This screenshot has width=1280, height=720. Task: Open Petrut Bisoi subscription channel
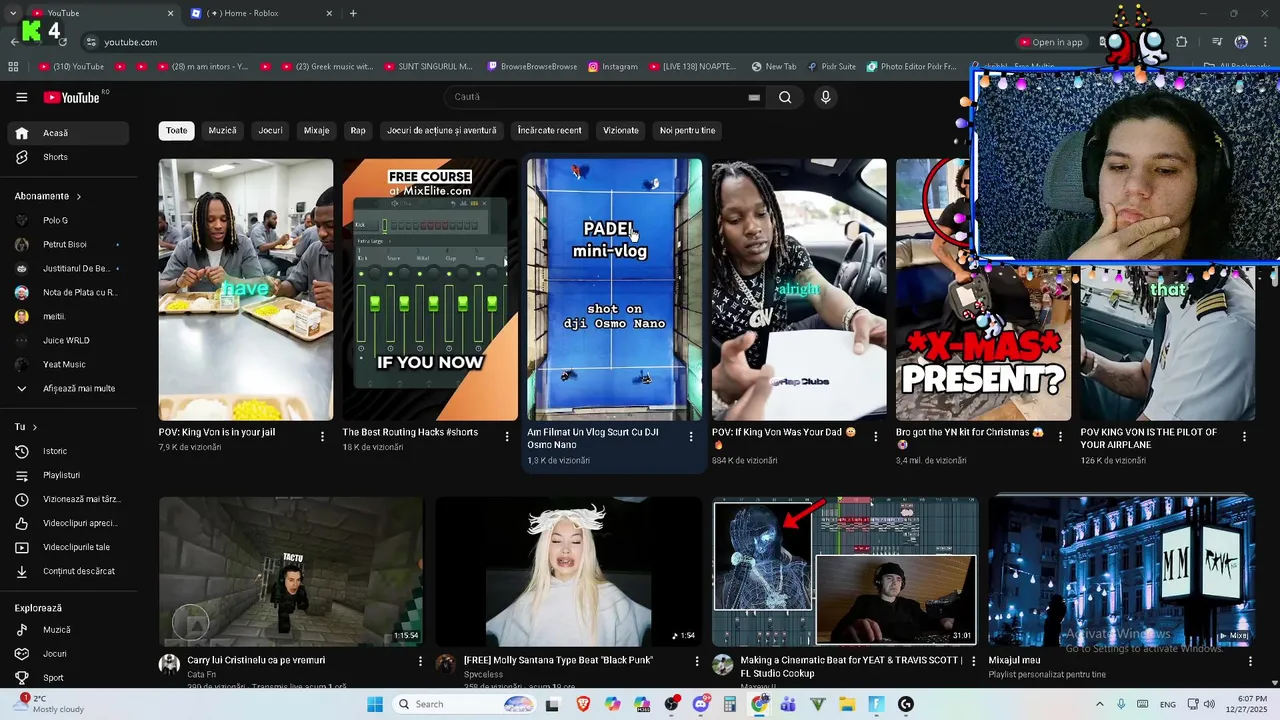[x=68, y=244]
